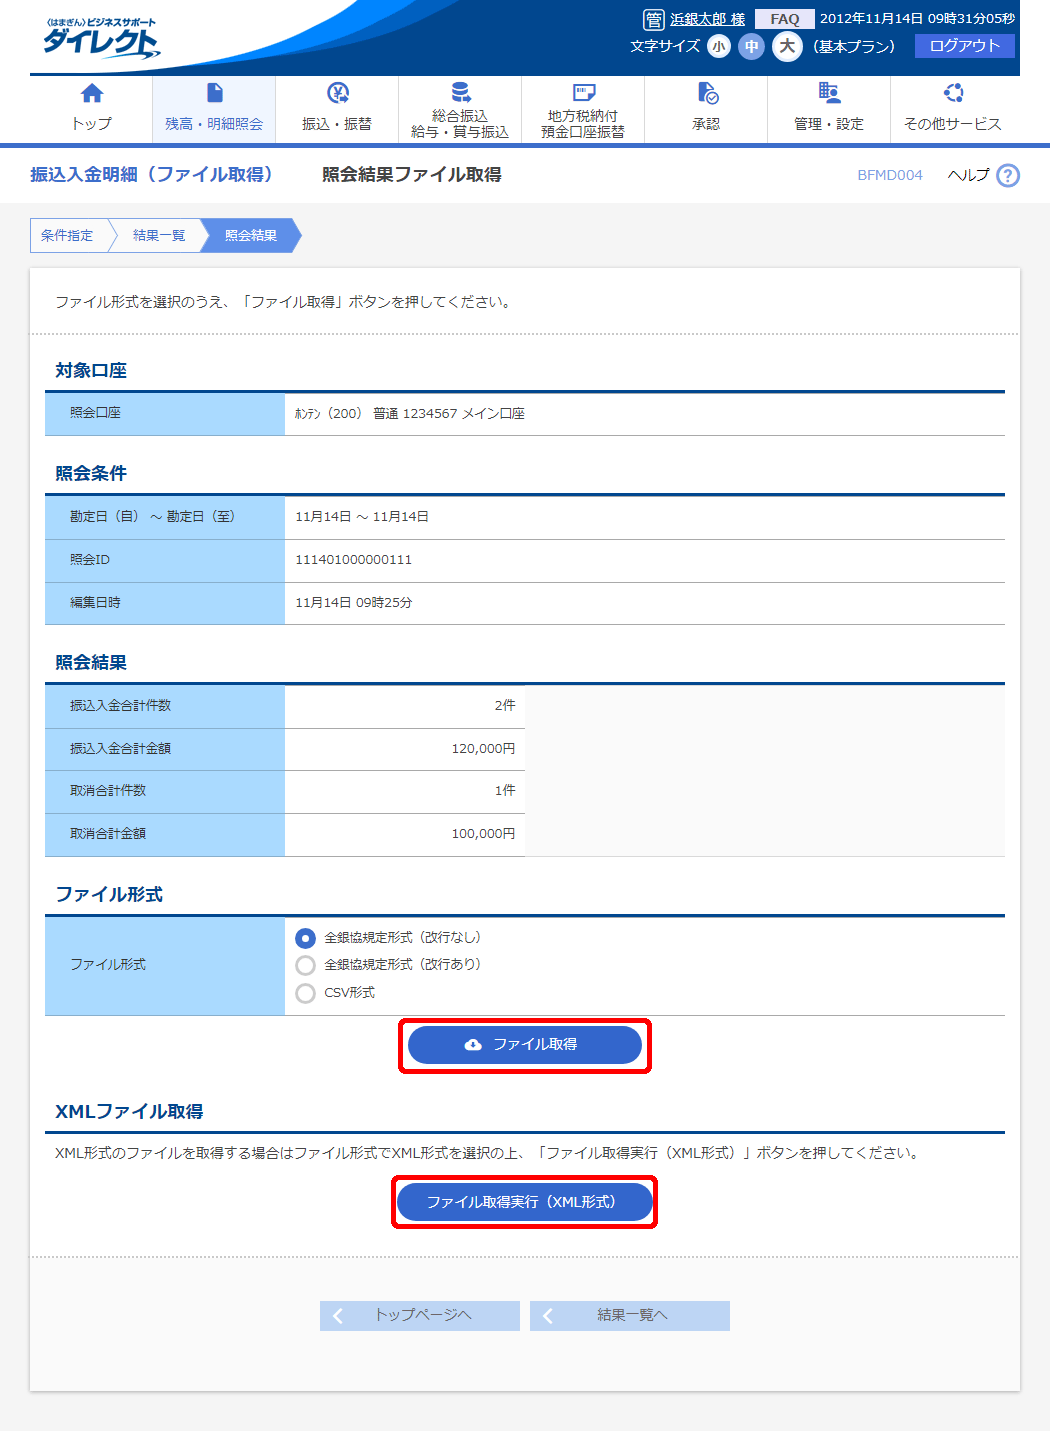Click the help question mark icon

tap(1008, 176)
